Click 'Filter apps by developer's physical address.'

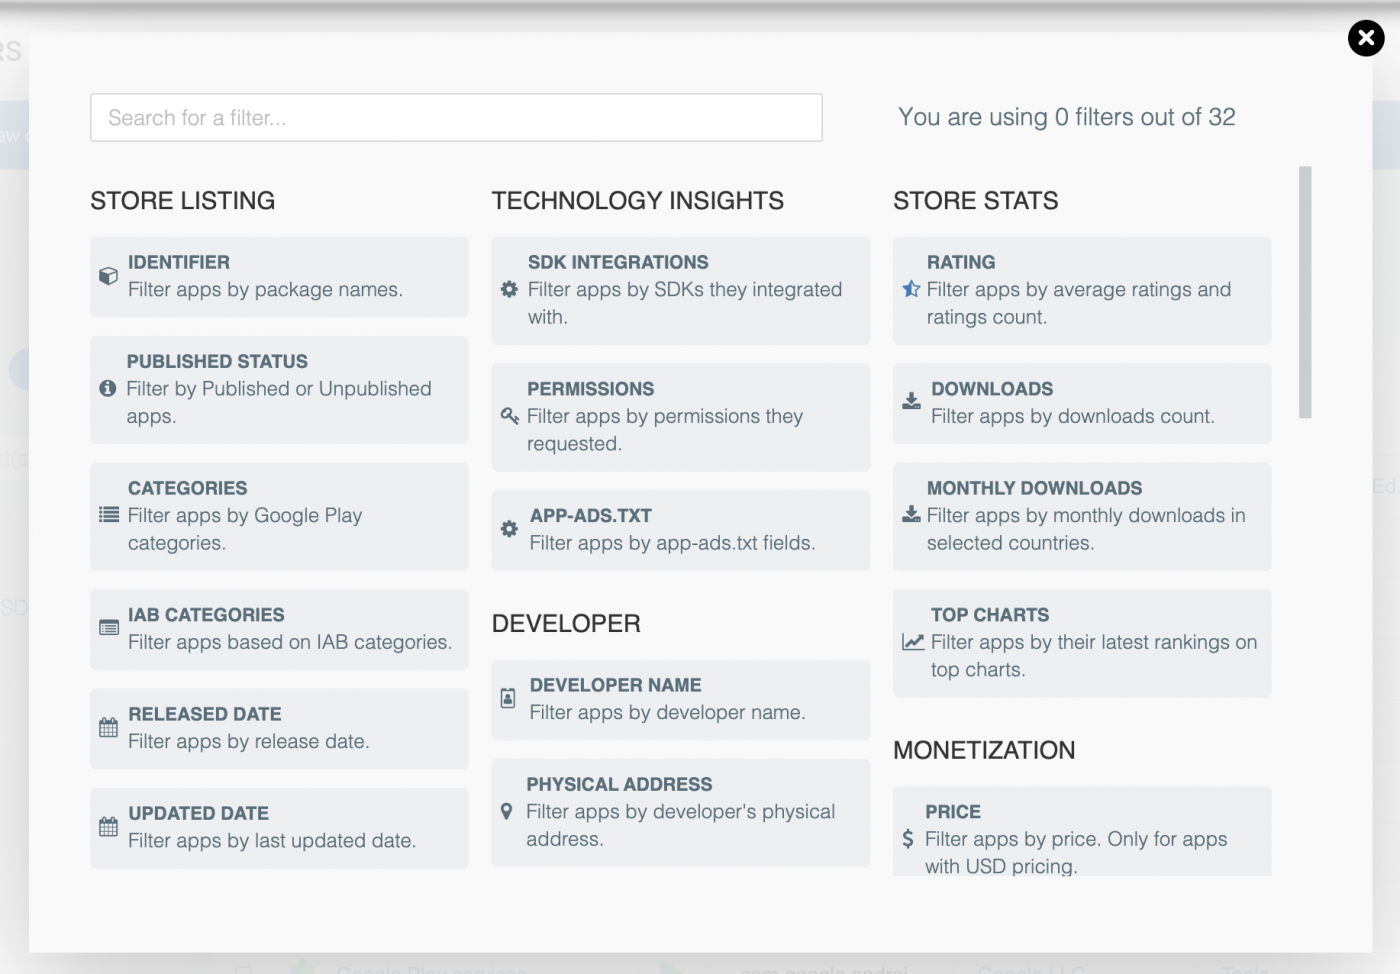(680, 825)
